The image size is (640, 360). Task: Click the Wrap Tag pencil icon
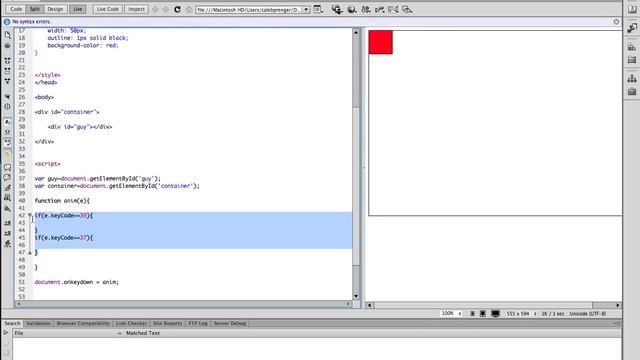tap(7, 188)
